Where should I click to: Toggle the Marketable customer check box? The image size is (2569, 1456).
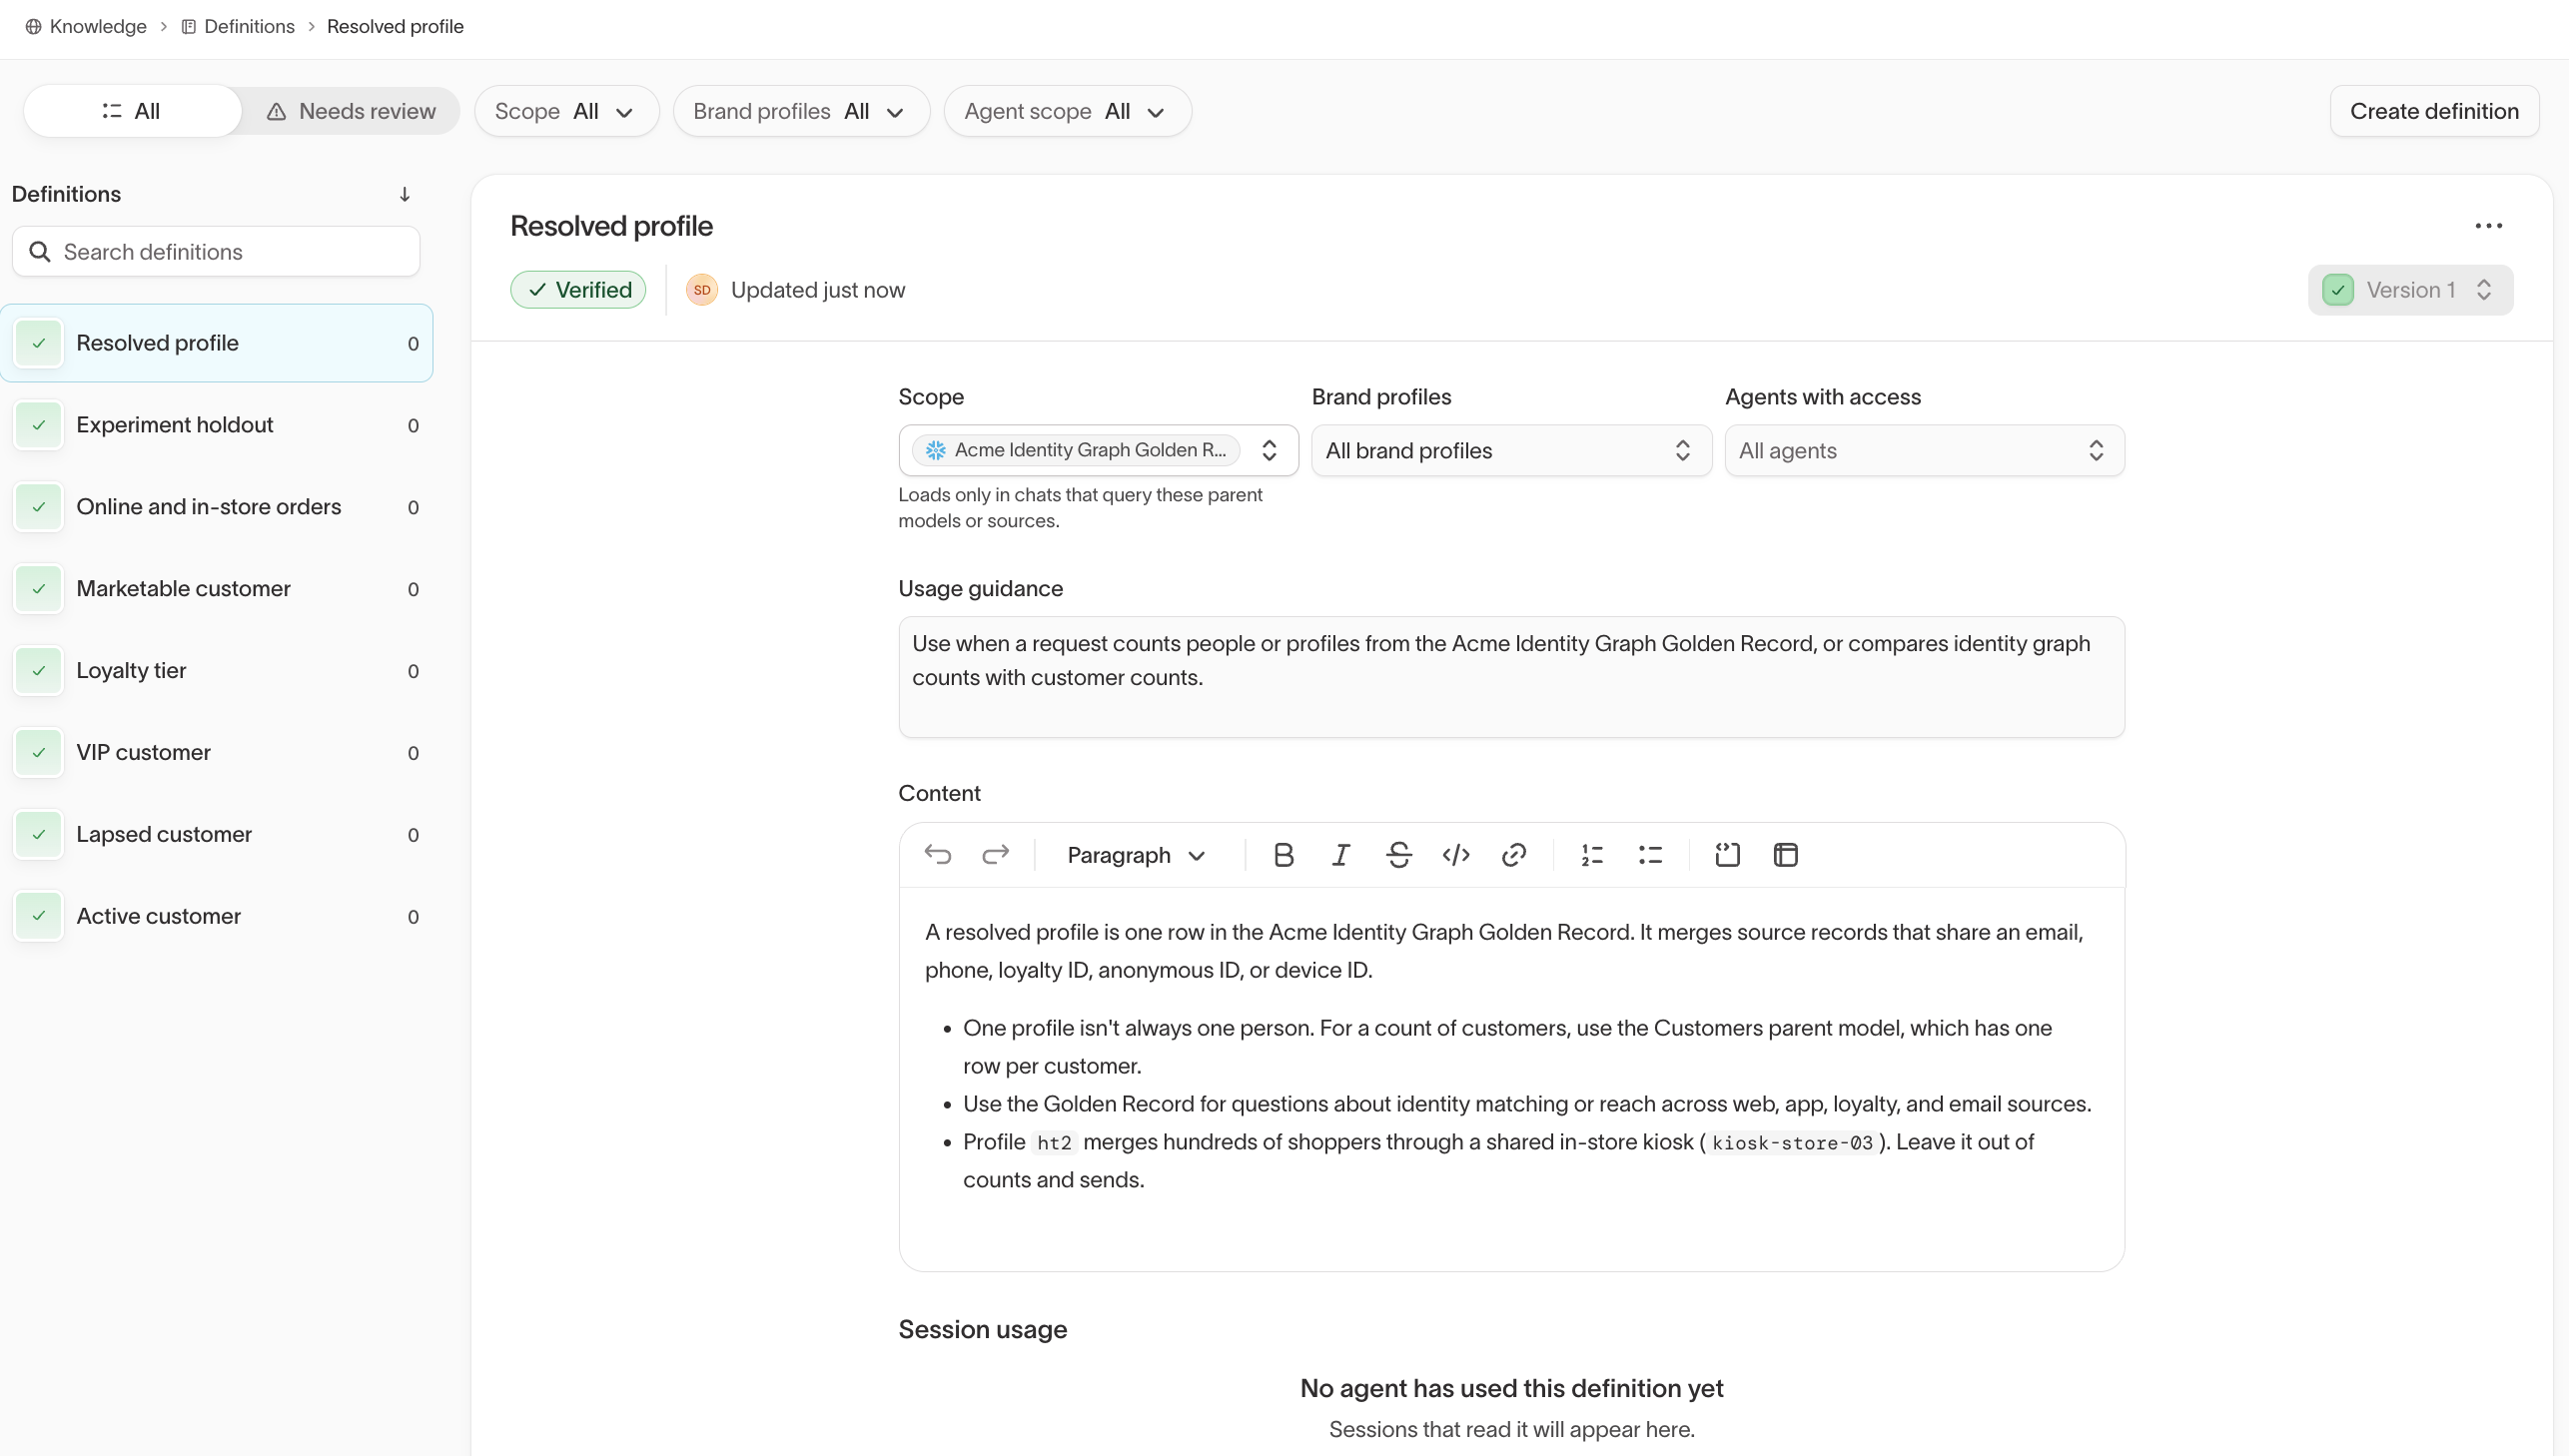click(39, 589)
